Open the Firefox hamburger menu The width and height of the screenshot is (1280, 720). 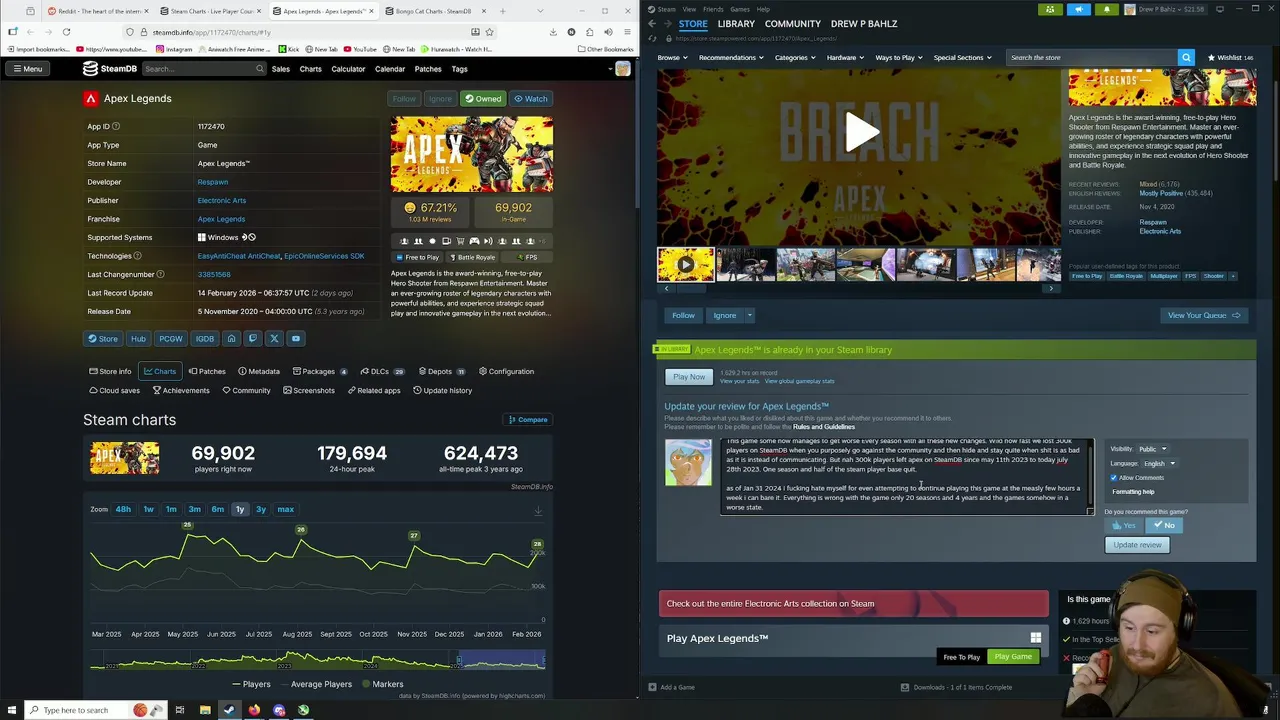[626, 32]
